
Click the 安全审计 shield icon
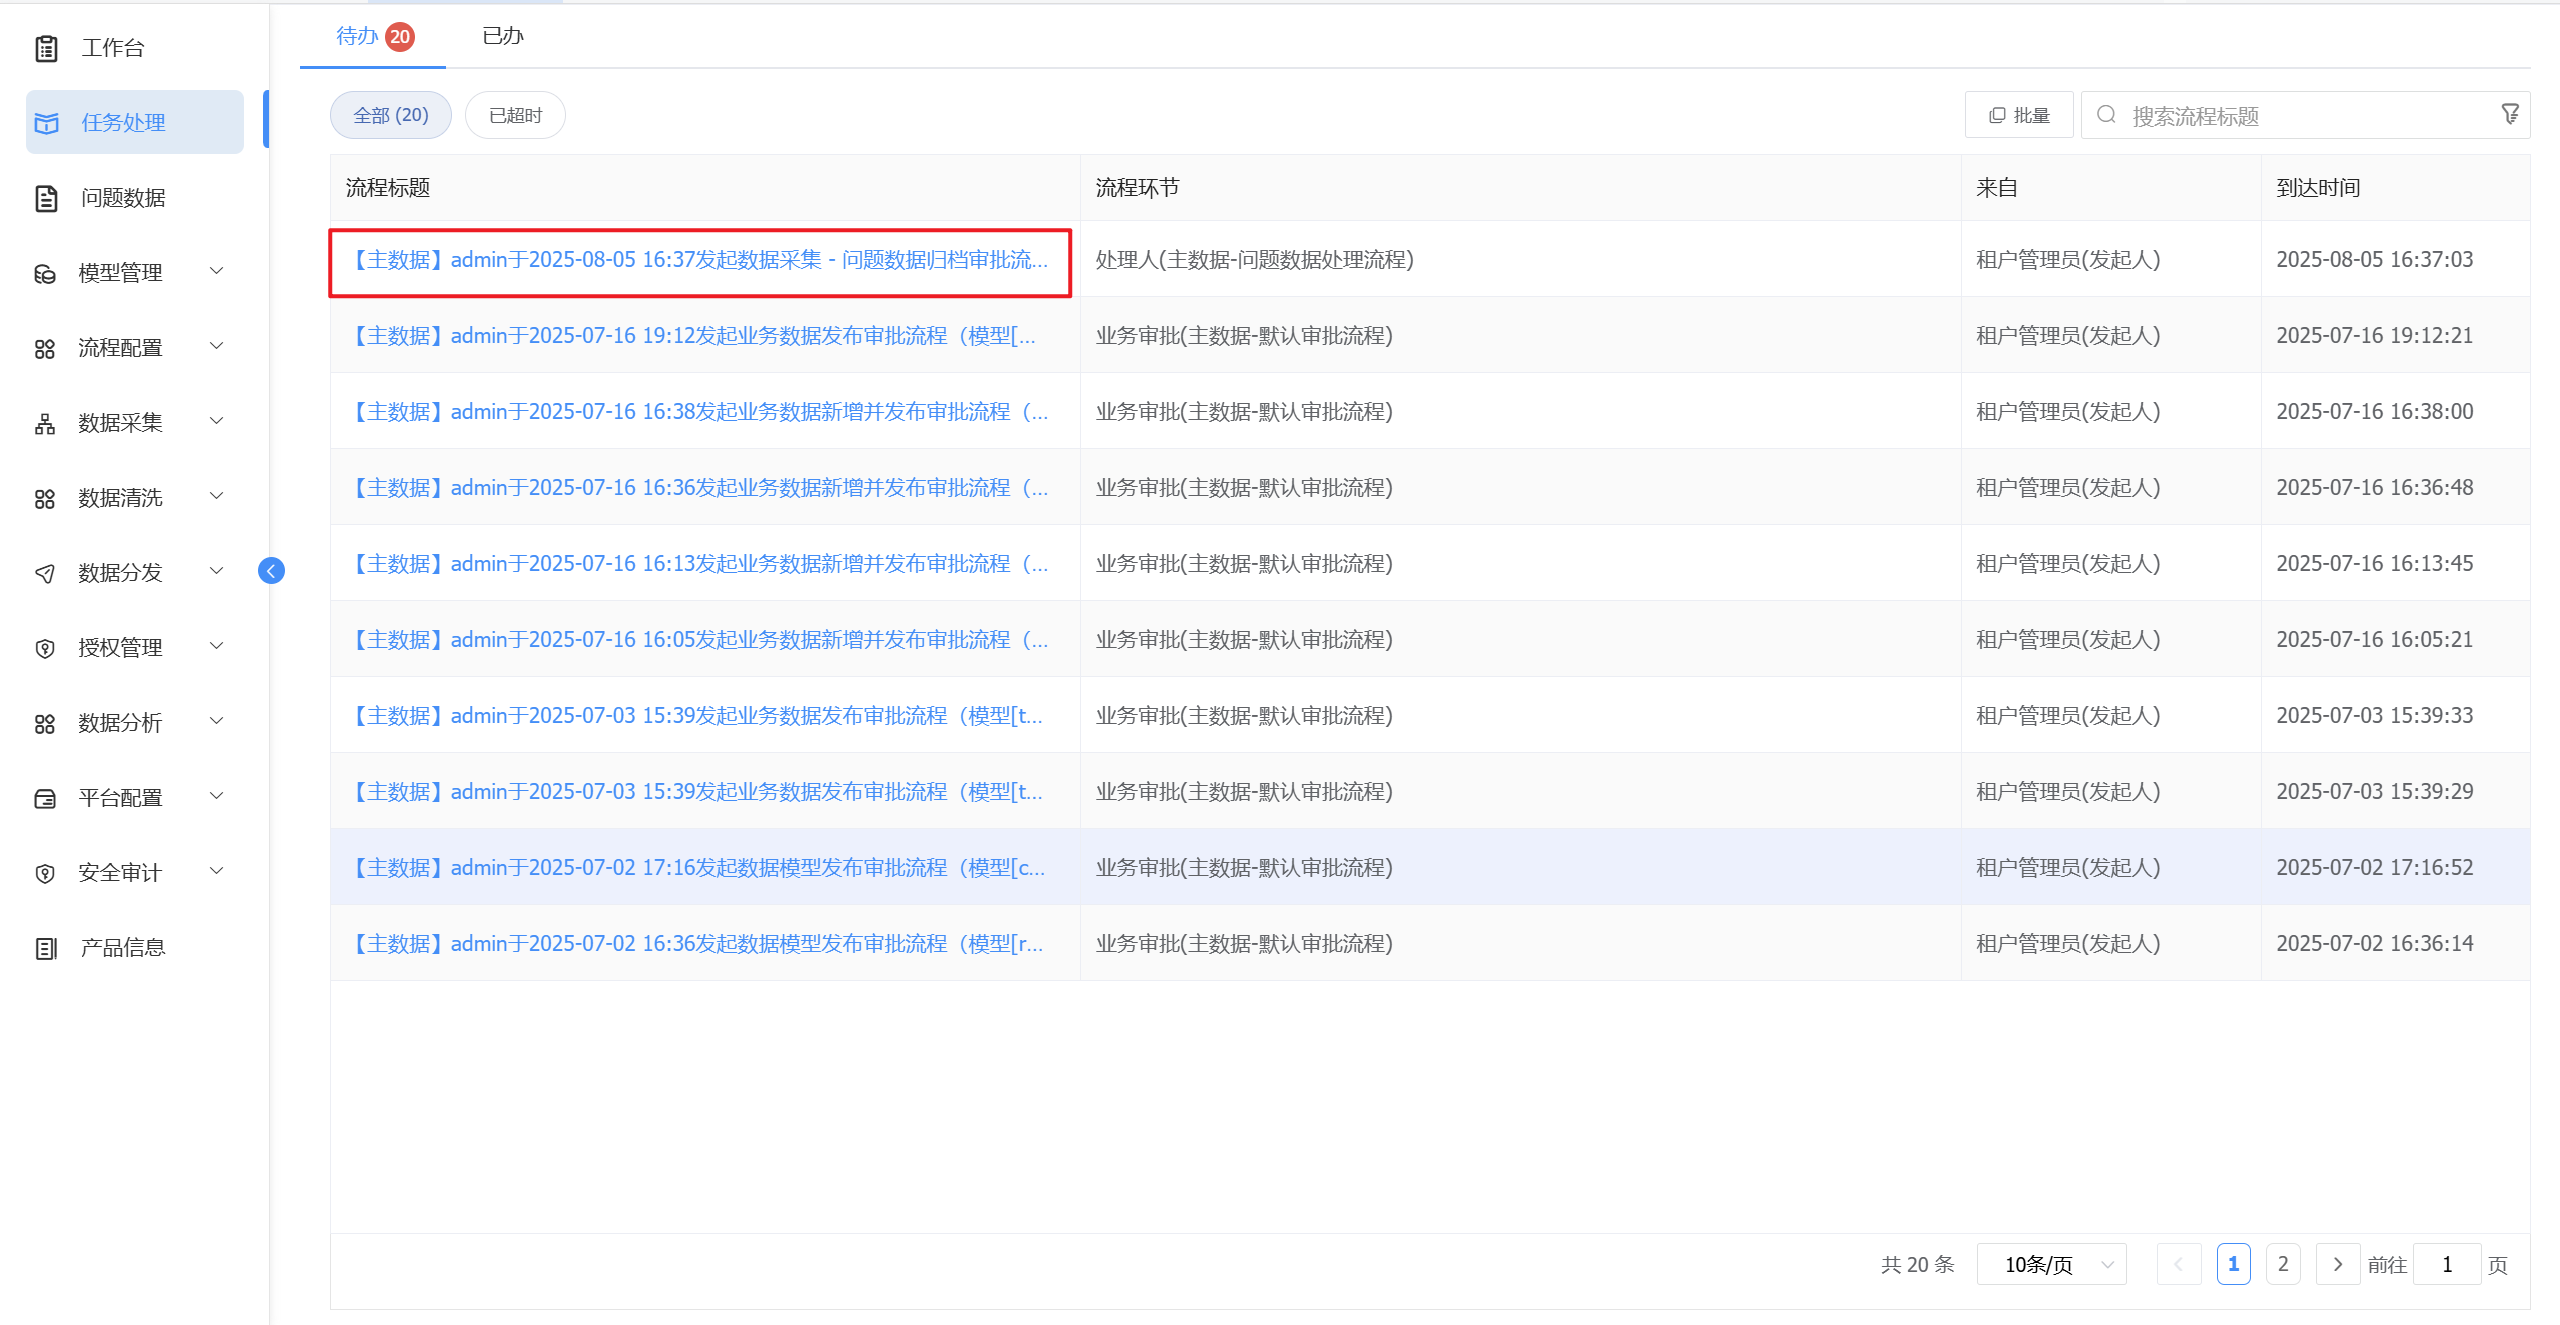click(45, 873)
